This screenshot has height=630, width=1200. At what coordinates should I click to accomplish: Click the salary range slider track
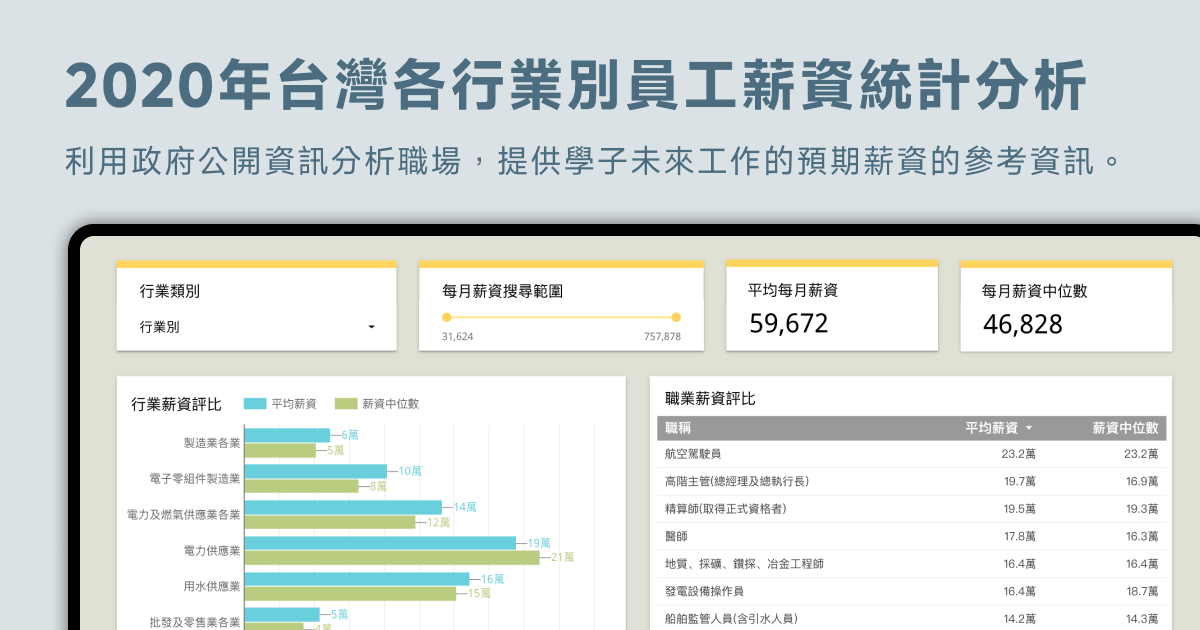561,317
